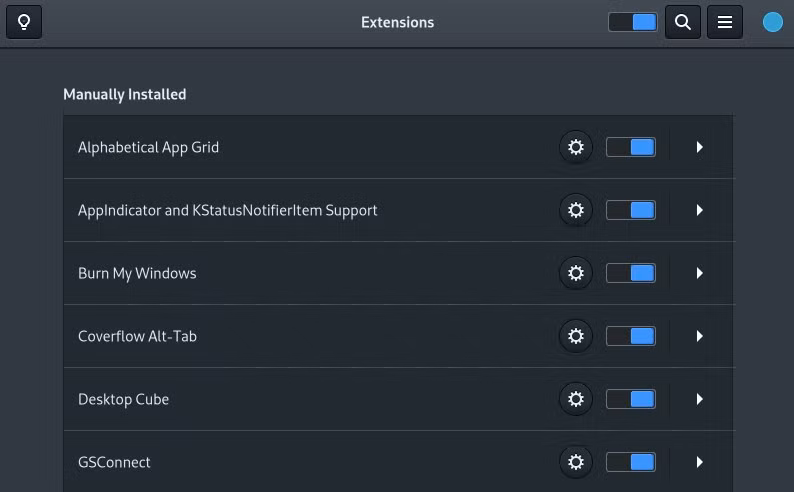Open the hamburger menu button
794x492 pixels.
725,22
